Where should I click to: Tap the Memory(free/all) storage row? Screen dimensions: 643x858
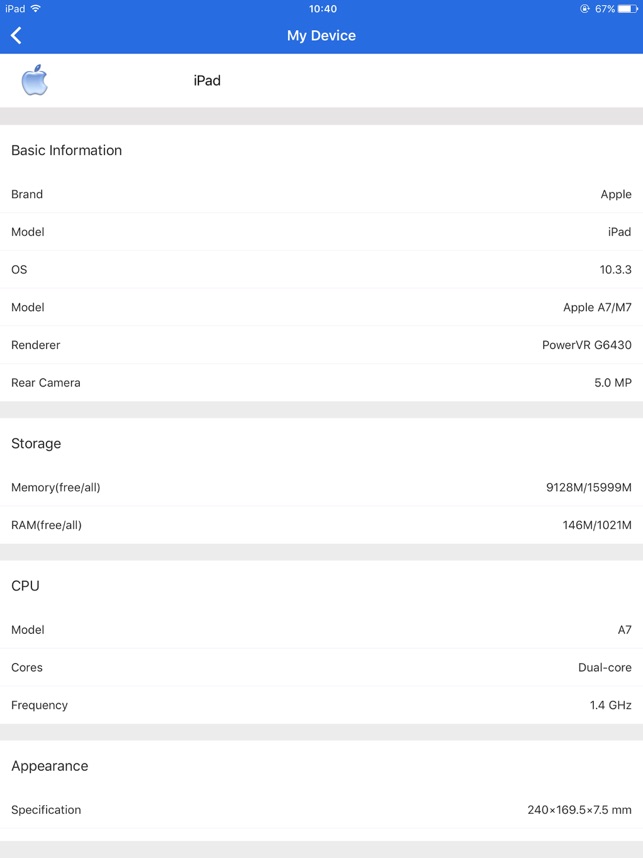321,488
